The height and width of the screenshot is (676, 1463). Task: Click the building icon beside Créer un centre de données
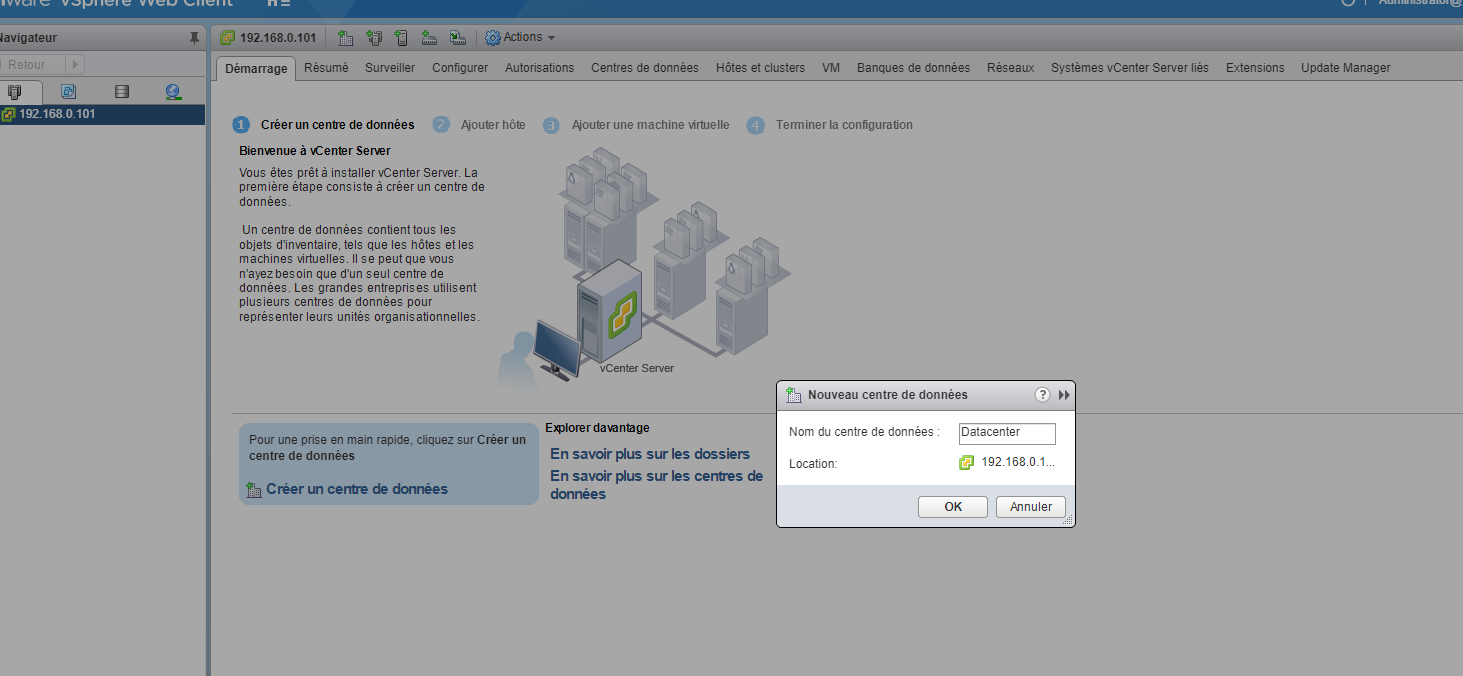point(254,490)
